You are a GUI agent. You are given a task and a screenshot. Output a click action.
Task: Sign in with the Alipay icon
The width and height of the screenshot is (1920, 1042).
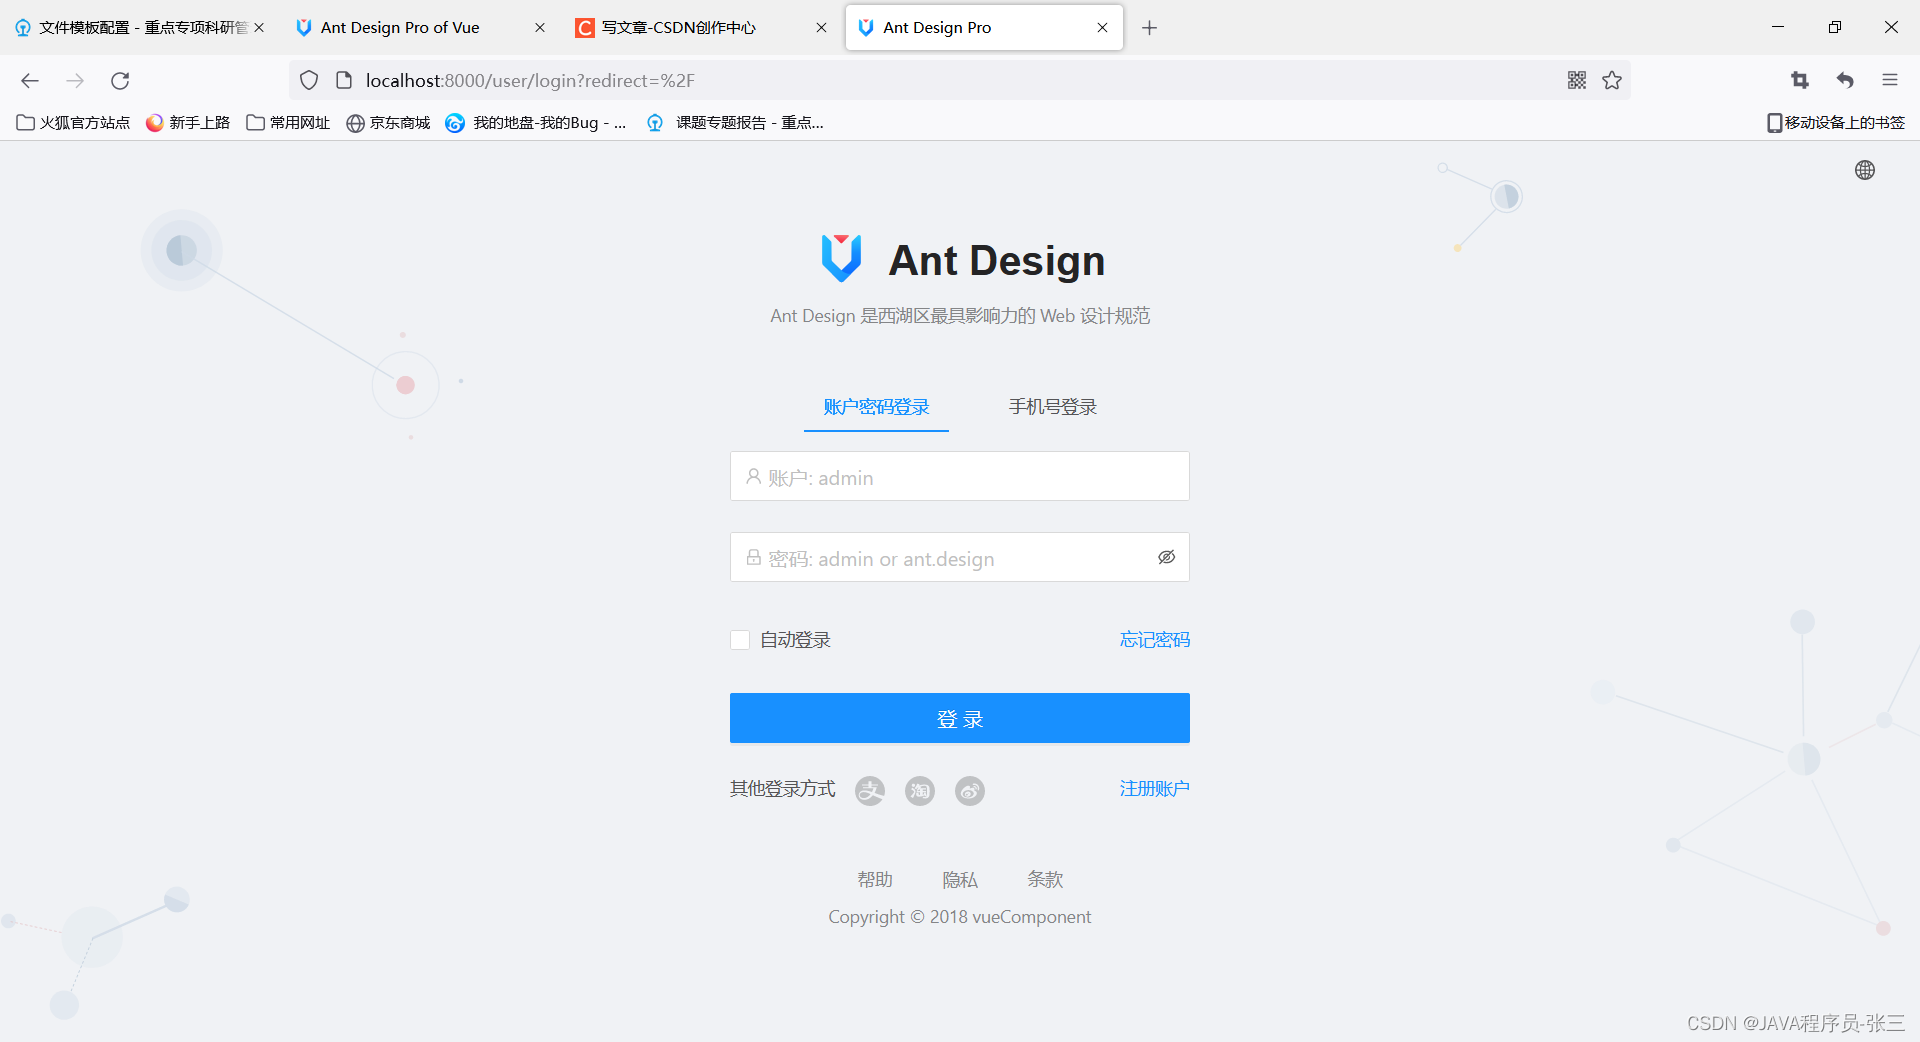(x=870, y=791)
